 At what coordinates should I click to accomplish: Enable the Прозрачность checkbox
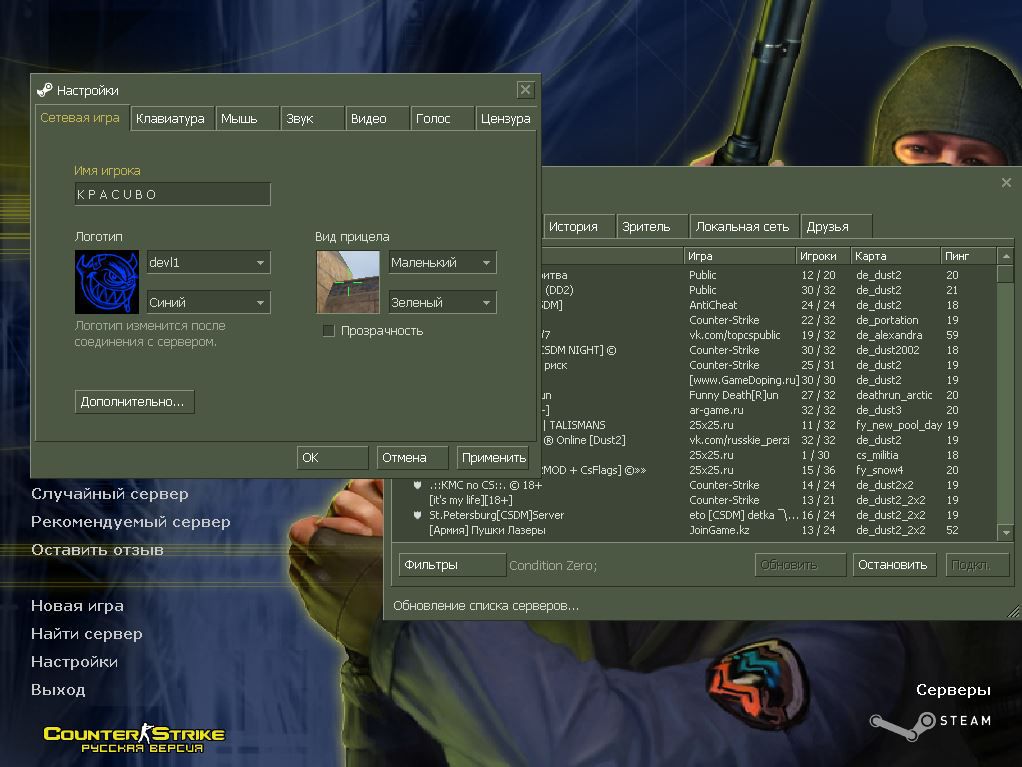tap(328, 331)
